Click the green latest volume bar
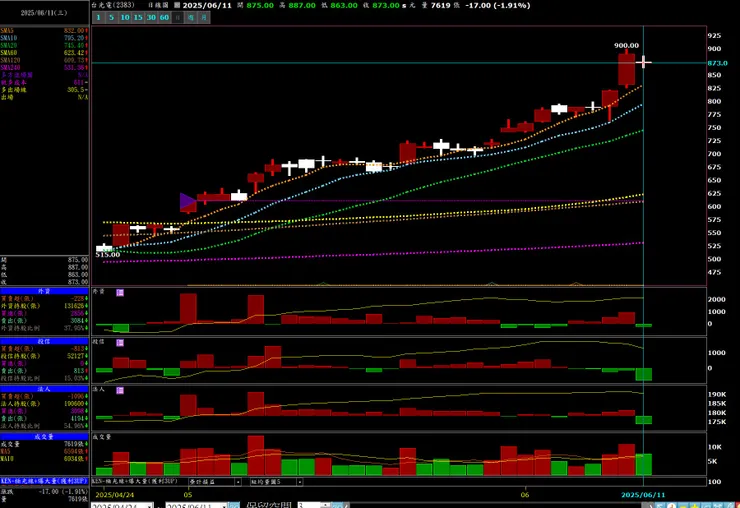 (643, 465)
